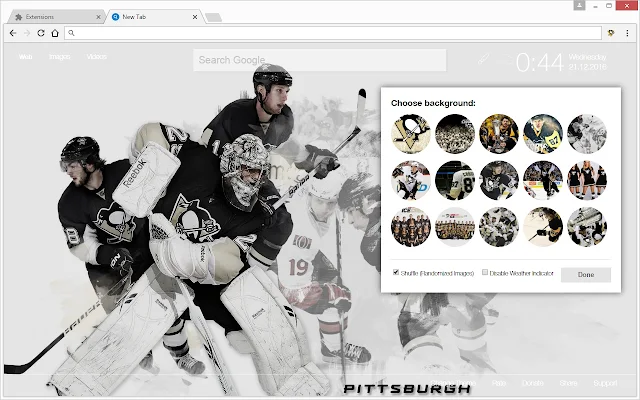The height and width of the screenshot is (400, 640).
Task: Open the home page via house icon
Action: click(55, 33)
